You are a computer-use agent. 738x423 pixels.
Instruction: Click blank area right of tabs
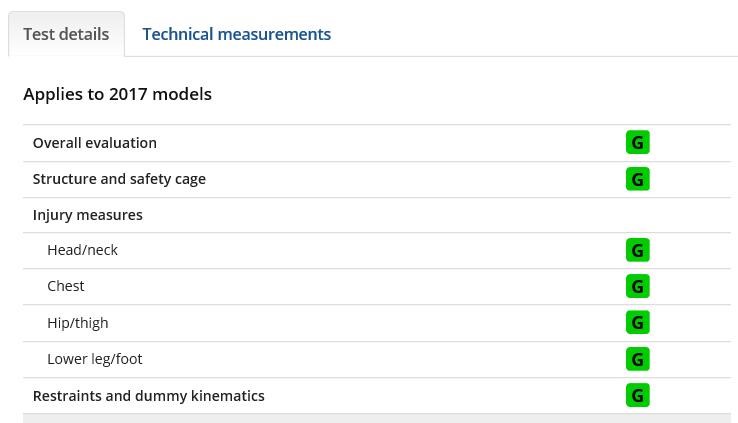pyautogui.click(x=532, y=33)
